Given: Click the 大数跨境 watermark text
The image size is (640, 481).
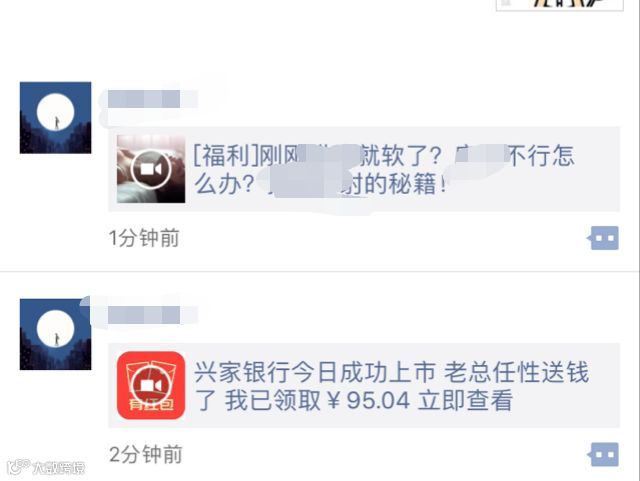Looking at the screenshot, I should (x=59, y=468).
